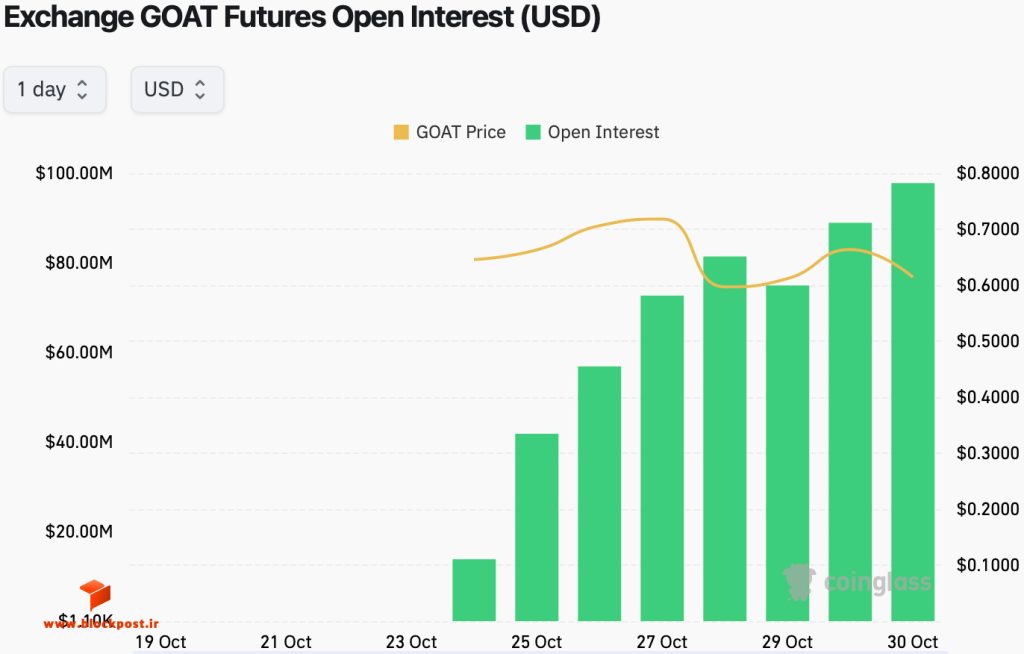Click the $100.00M left axis label
This screenshot has height=654, width=1024.
pos(74,173)
